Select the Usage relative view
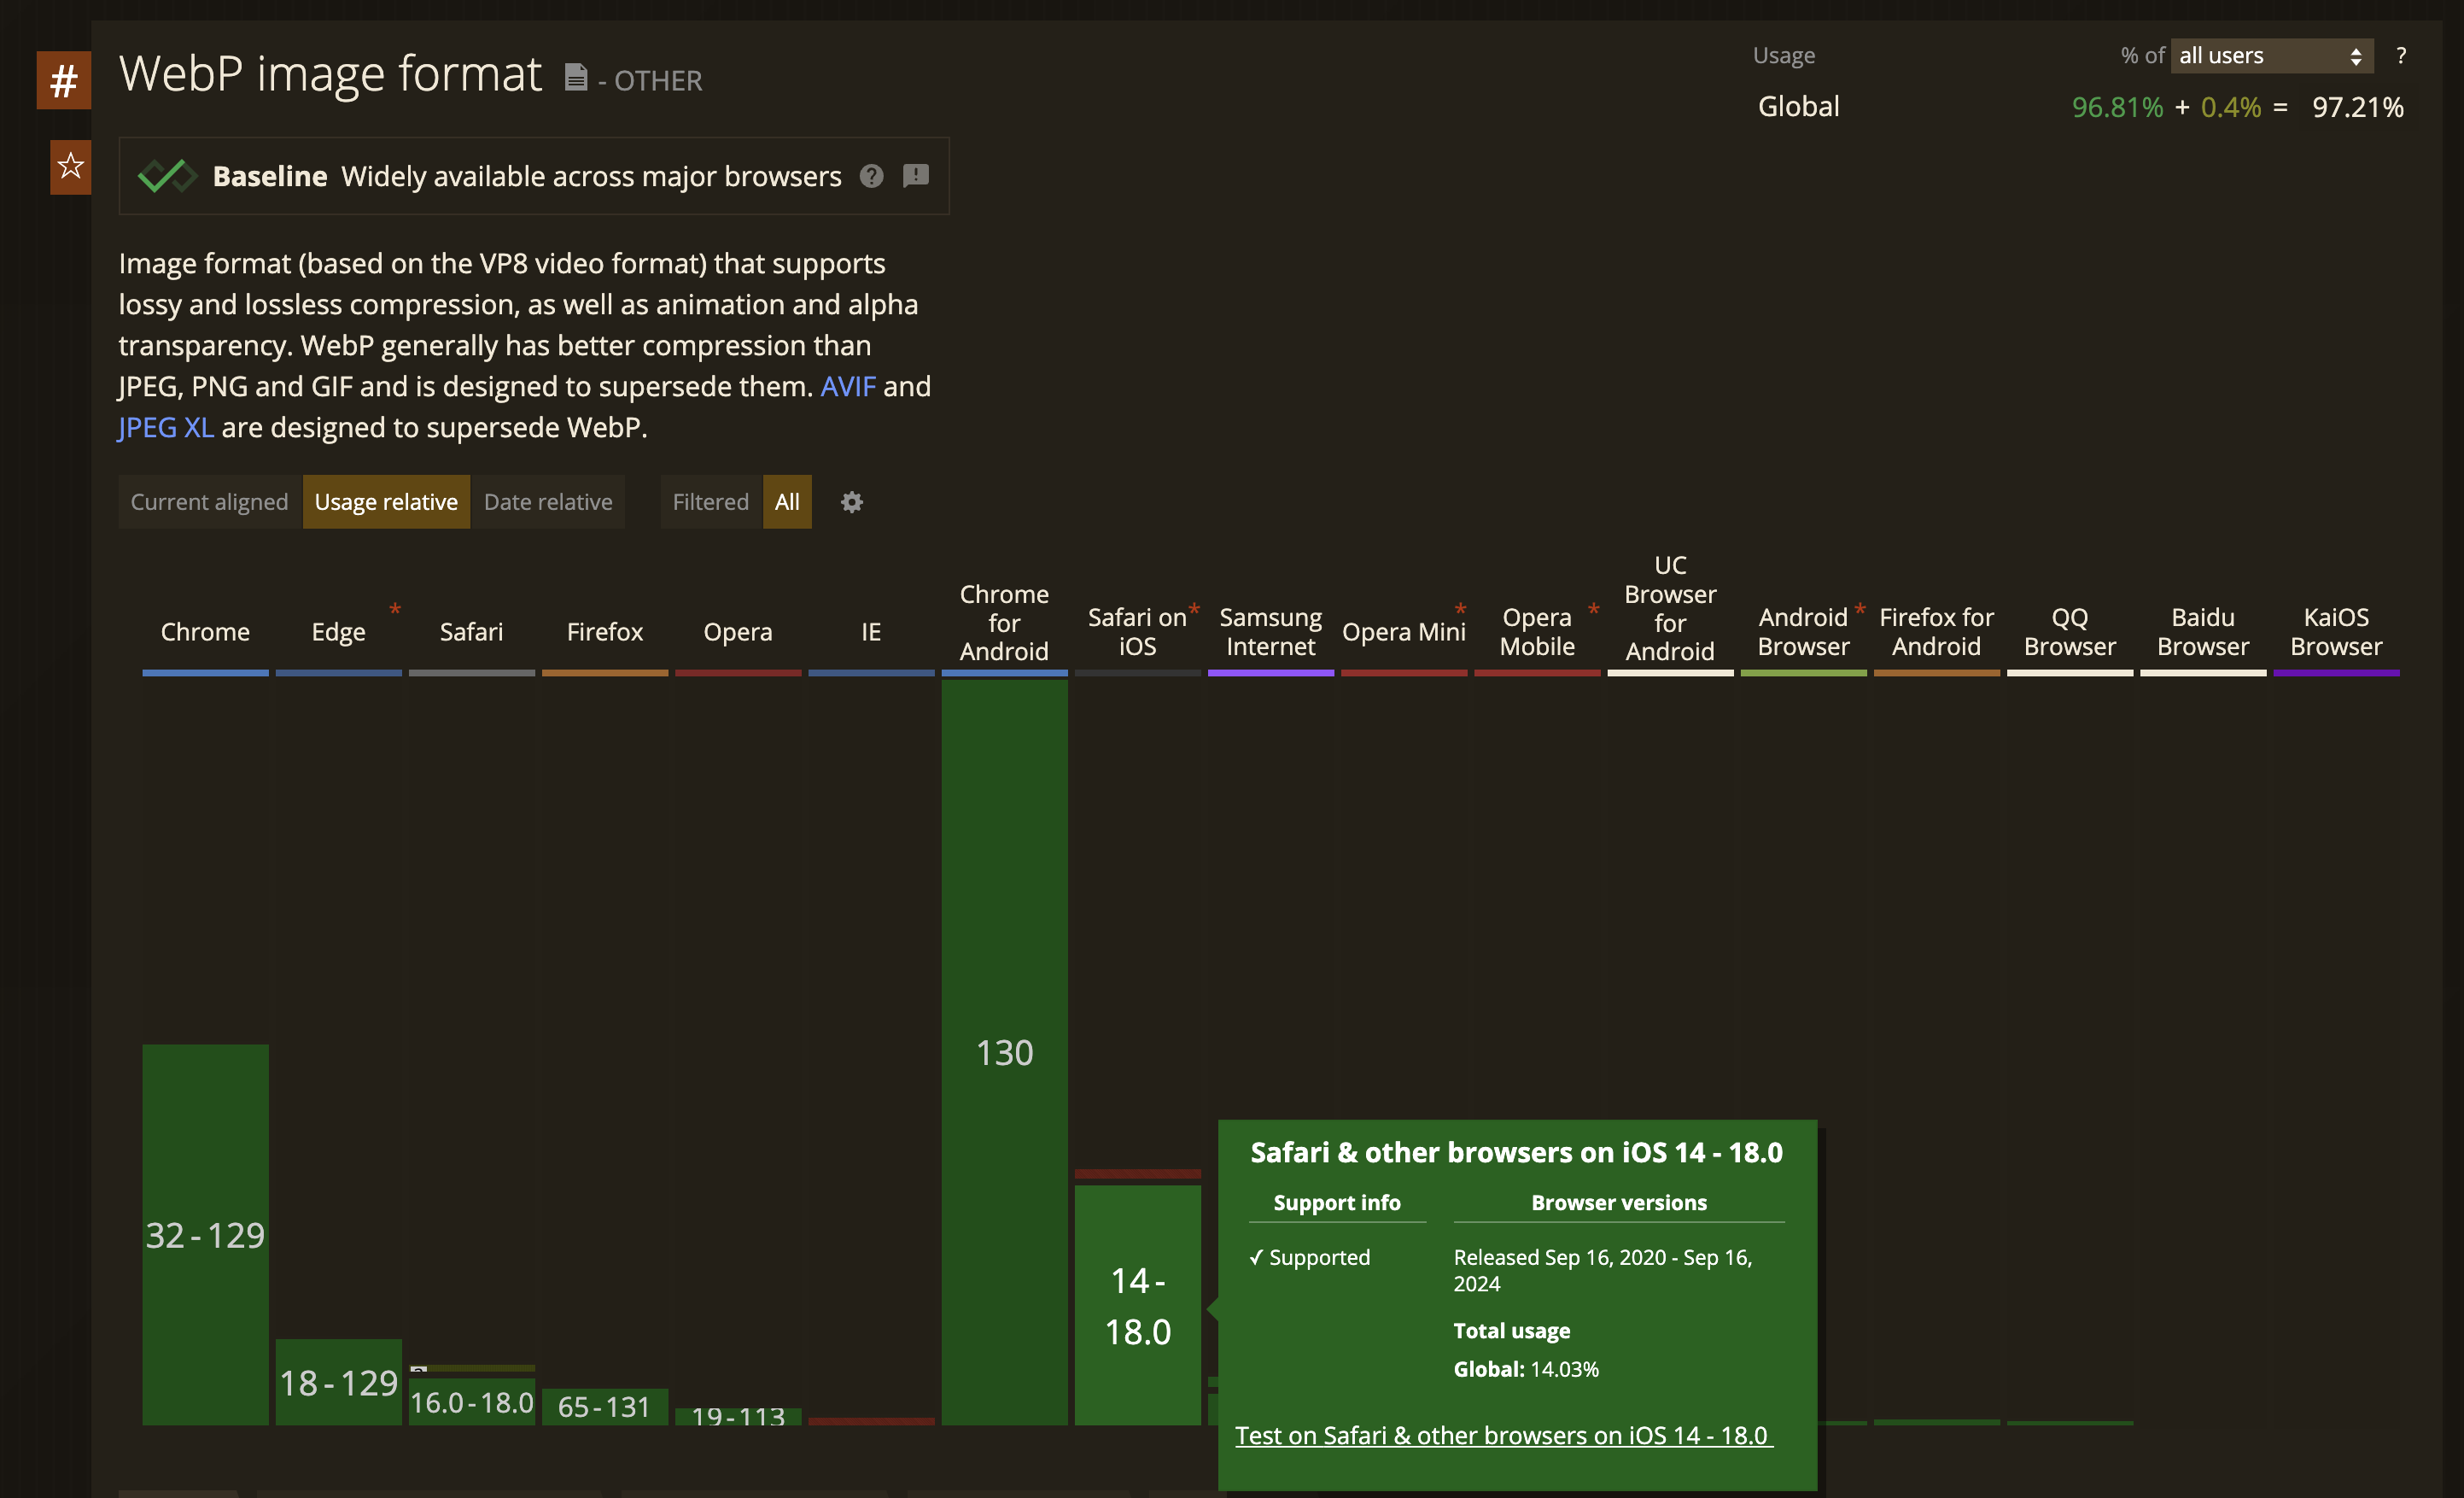The width and height of the screenshot is (2464, 1498). tap(386, 502)
